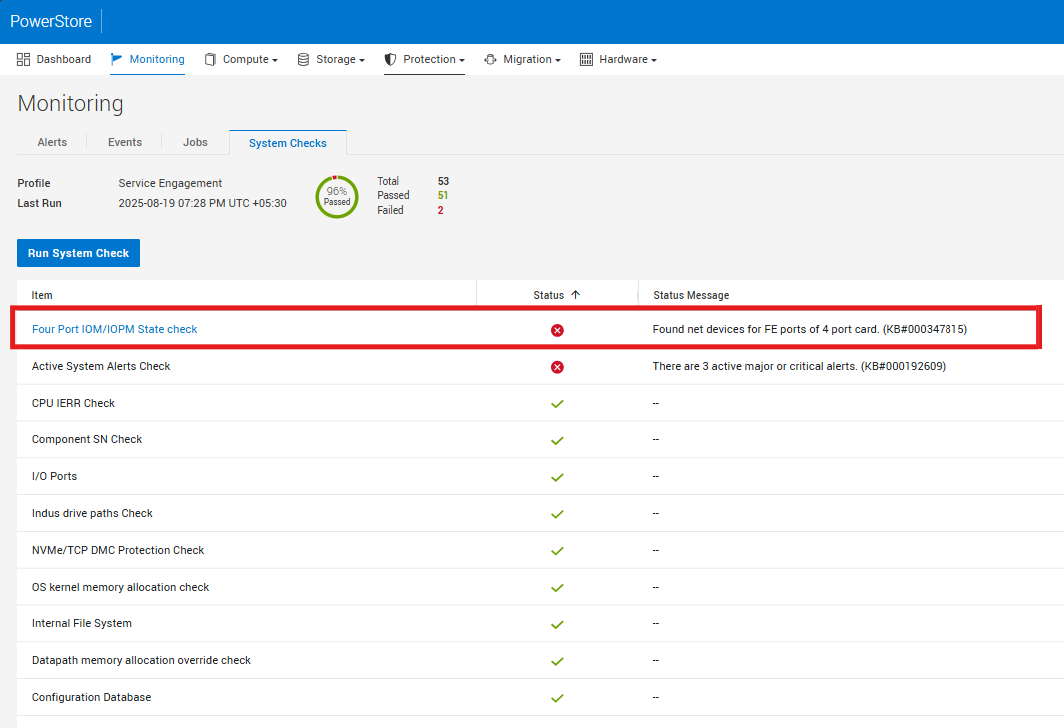Click NVMe/TCP DMC Protection Check item

pyautogui.click(x=118, y=550)
